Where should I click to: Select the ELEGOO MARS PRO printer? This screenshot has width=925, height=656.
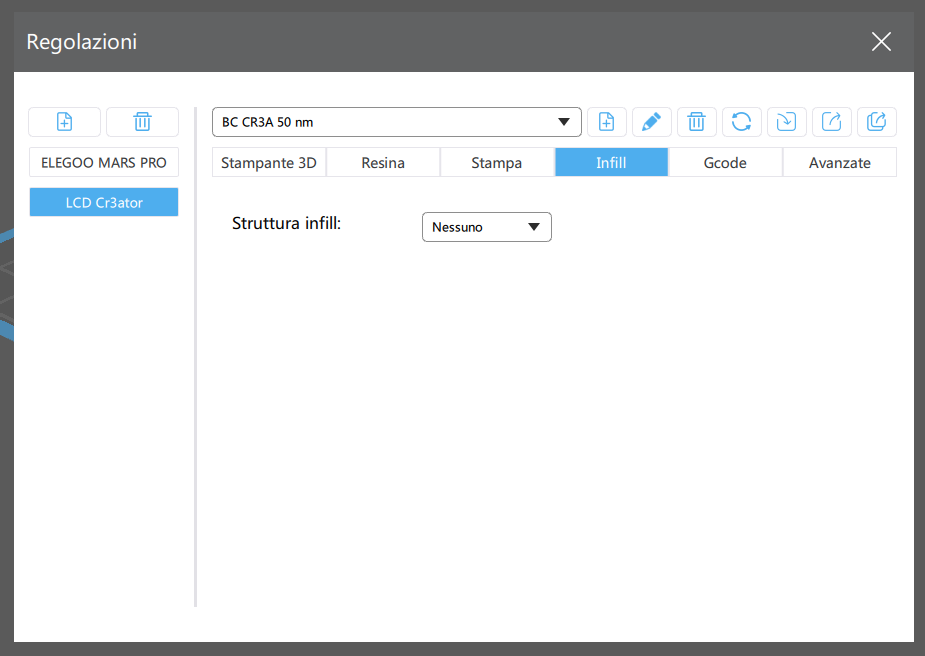point(104,162)
